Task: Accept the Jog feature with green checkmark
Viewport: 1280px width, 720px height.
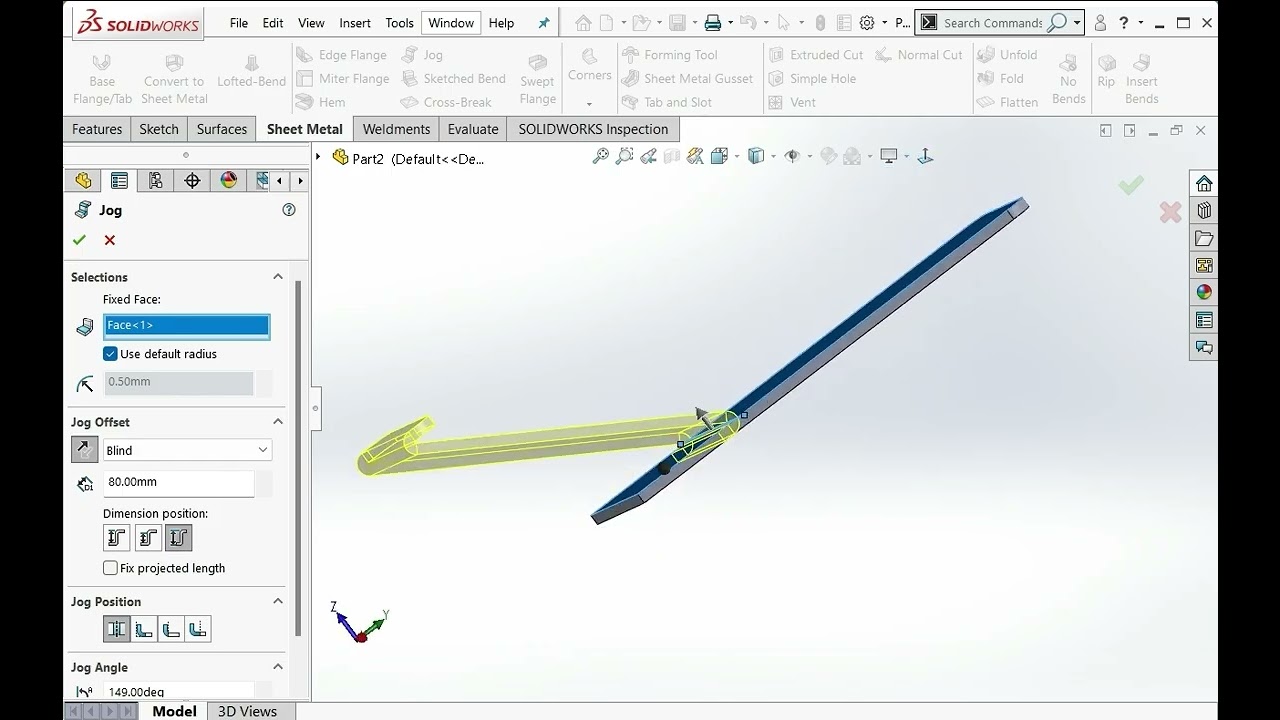Action: [79, 240]
